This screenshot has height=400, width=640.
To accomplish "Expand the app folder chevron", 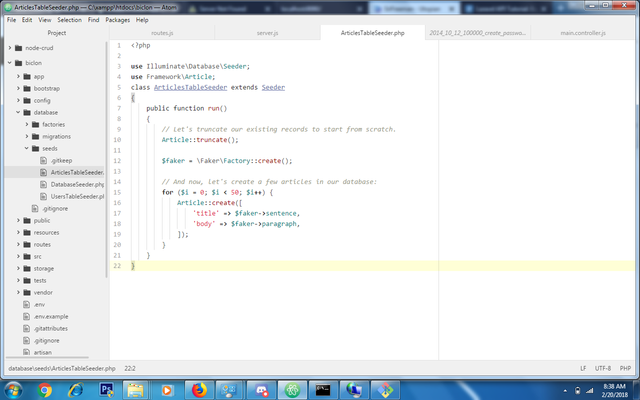I will pos(18,76).
